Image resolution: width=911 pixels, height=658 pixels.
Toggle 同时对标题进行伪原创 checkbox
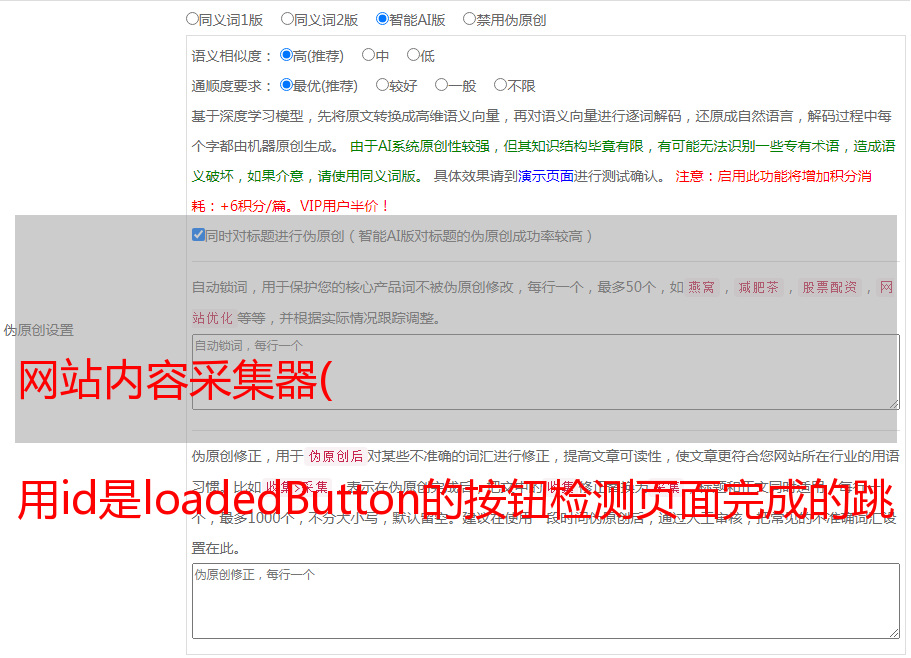coord(198,235)
